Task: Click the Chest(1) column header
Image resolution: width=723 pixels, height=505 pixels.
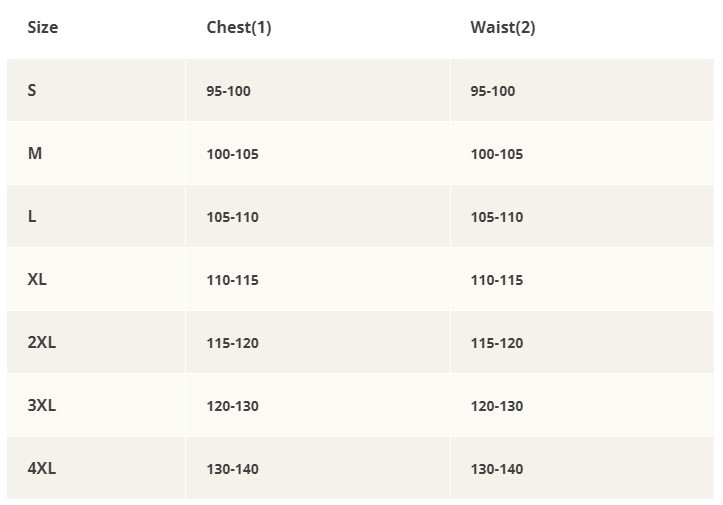Action: click(239, 27)
